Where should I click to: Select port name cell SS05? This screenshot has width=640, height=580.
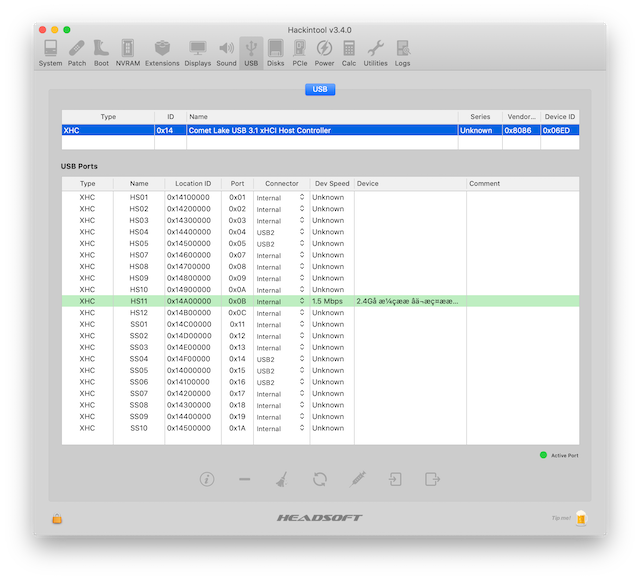139,370
